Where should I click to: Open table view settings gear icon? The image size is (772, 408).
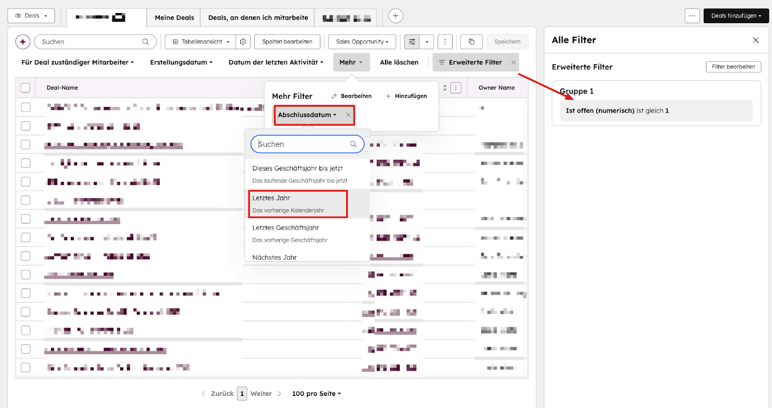243,42
